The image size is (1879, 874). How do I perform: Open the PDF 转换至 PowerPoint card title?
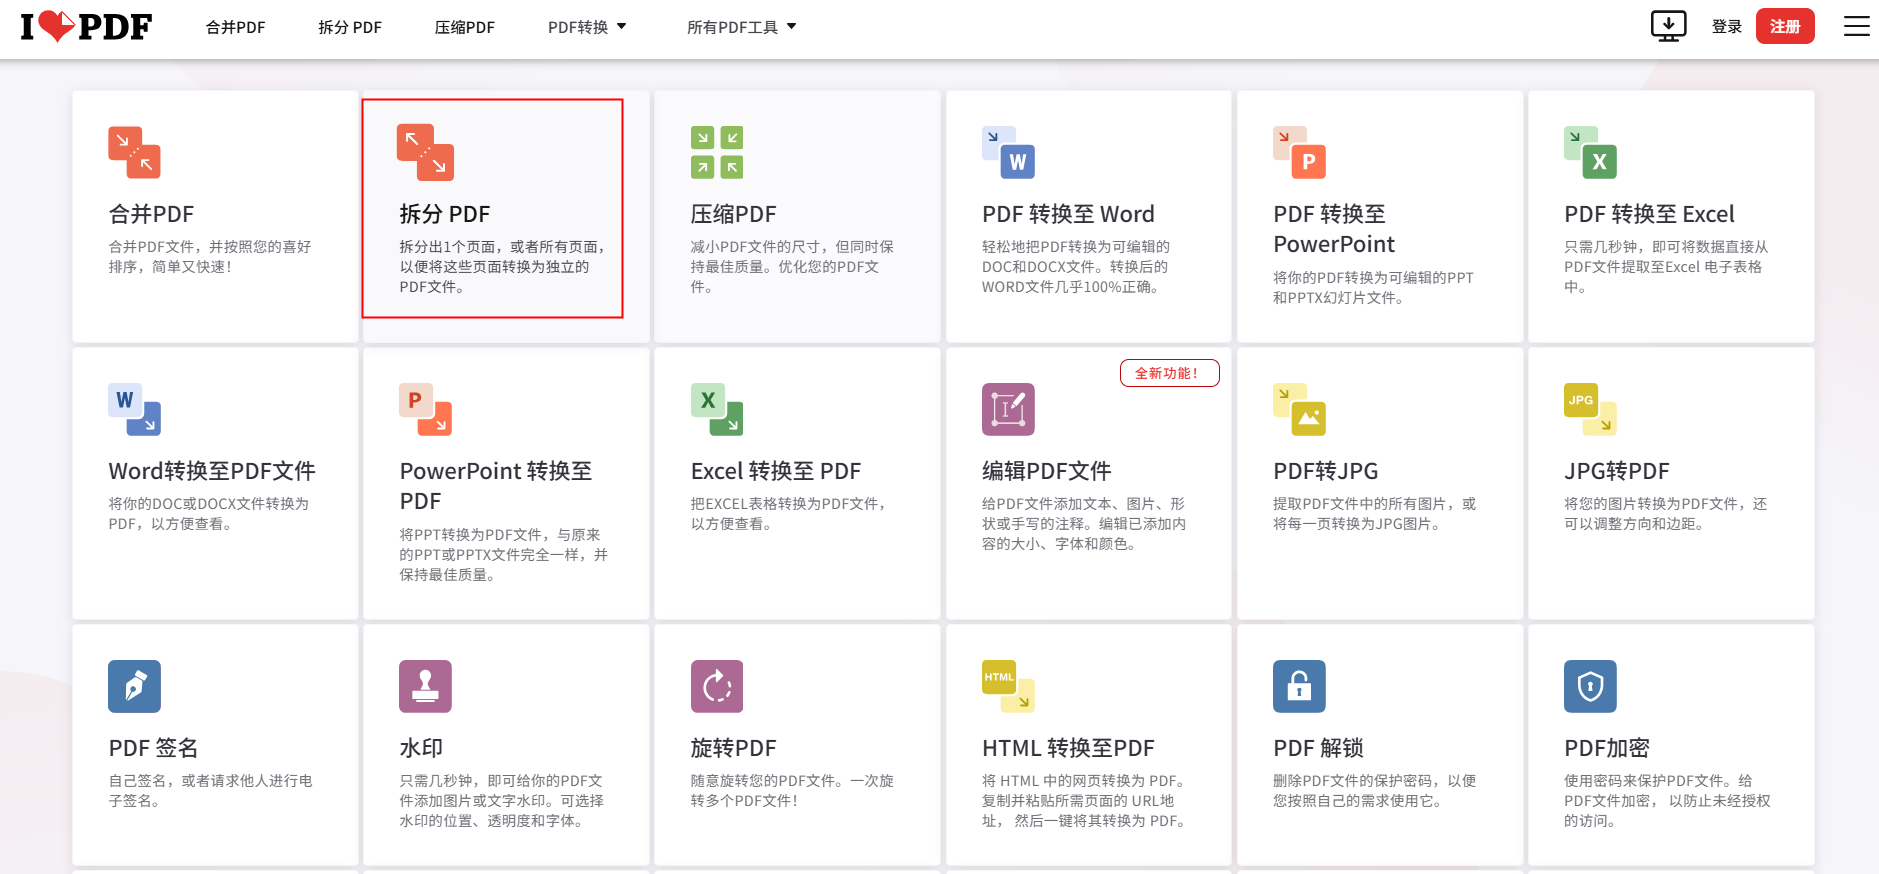pyautogui.click(x=1334, y=229)
